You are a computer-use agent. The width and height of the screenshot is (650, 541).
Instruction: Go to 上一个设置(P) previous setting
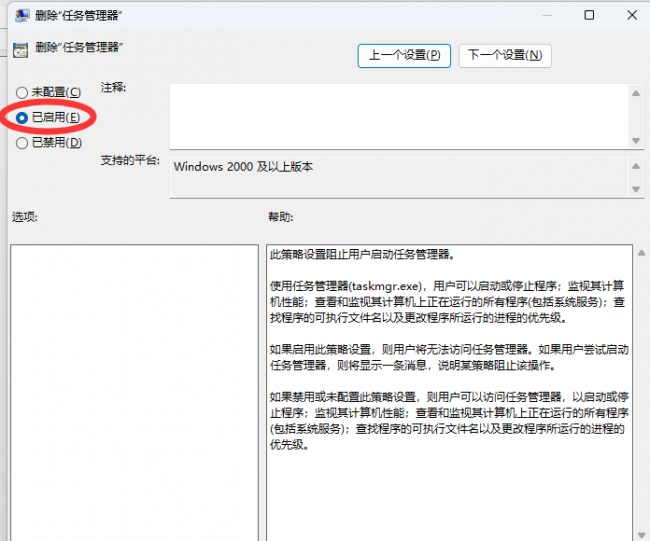click(404, 56)
